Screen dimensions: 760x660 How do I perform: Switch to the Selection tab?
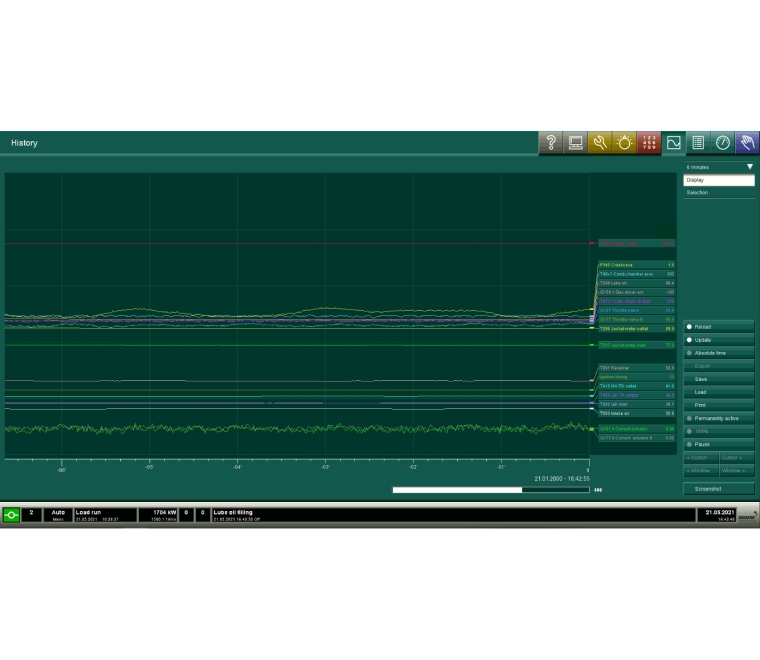[719, 192]
